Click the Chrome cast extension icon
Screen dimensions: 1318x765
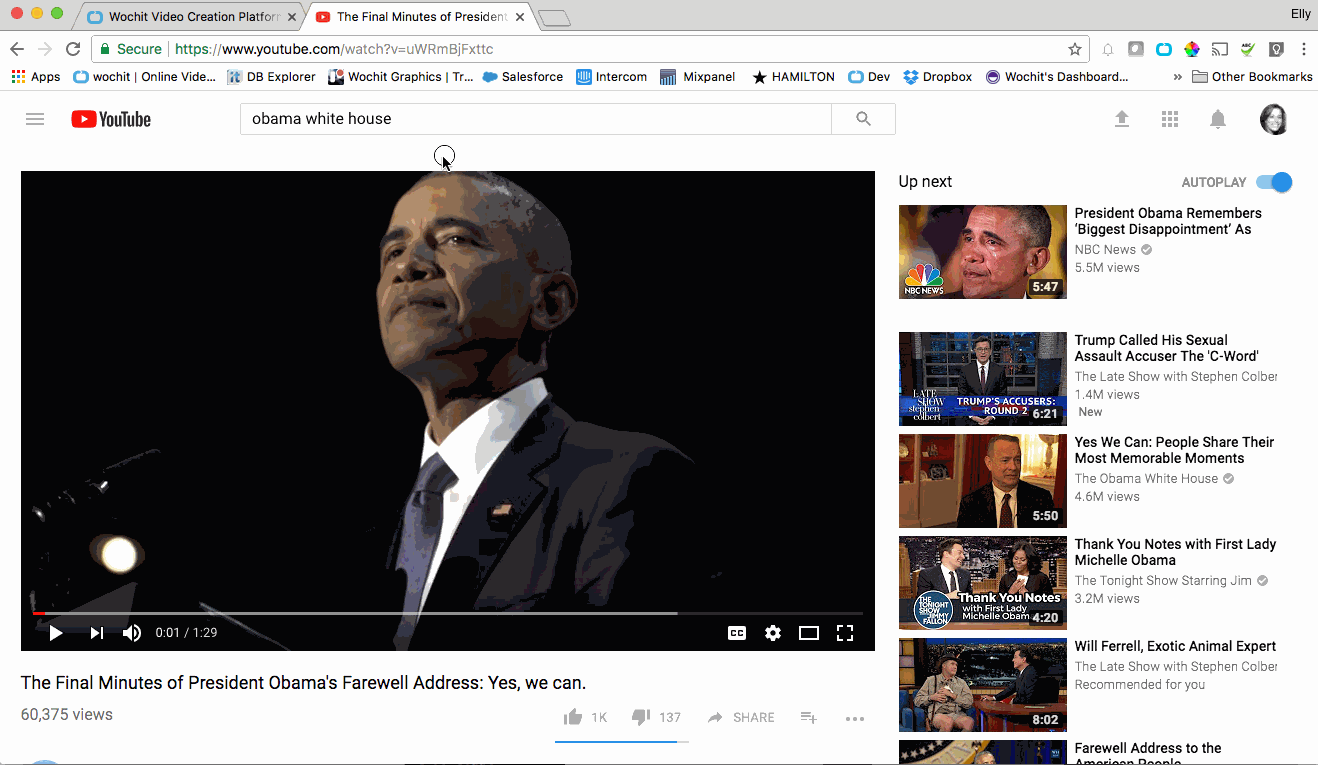pos(1219,49)
